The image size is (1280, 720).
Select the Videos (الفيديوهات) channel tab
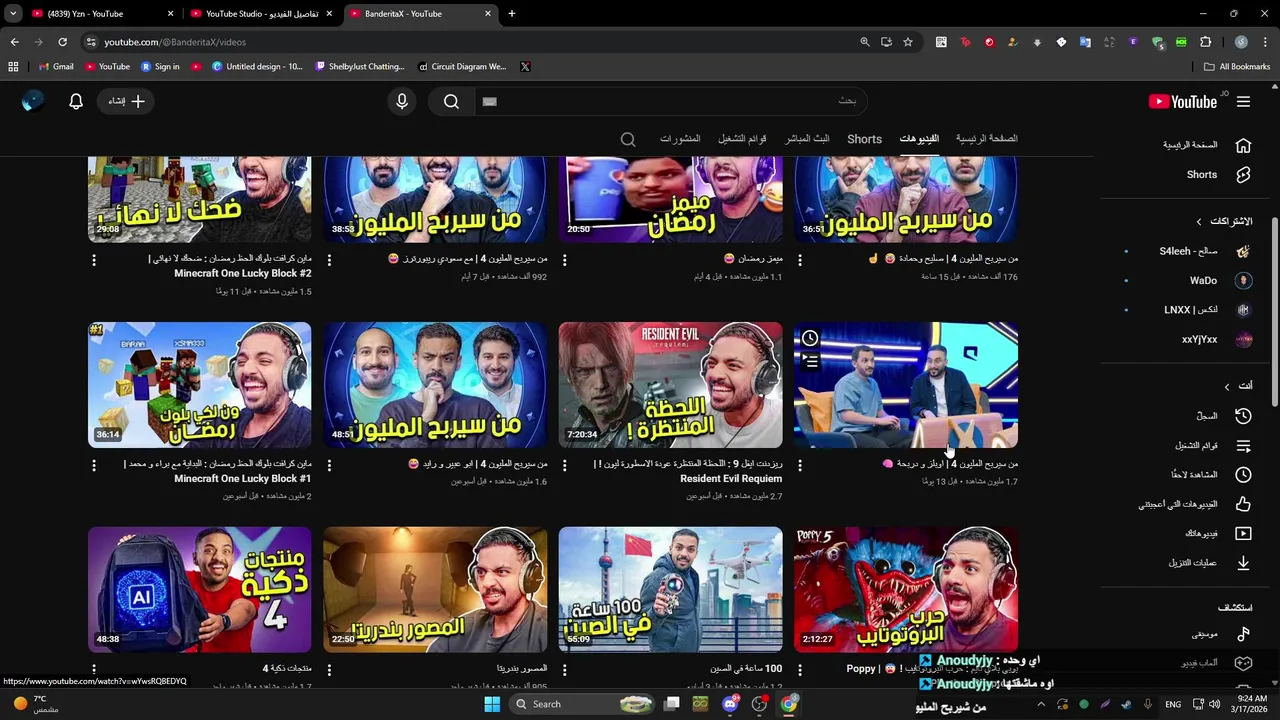tap(919, 139)
